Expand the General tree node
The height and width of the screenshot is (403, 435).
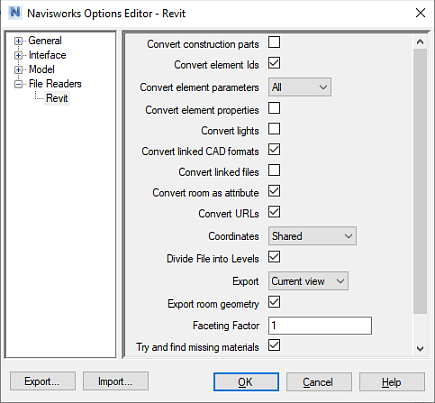[18, 41]
